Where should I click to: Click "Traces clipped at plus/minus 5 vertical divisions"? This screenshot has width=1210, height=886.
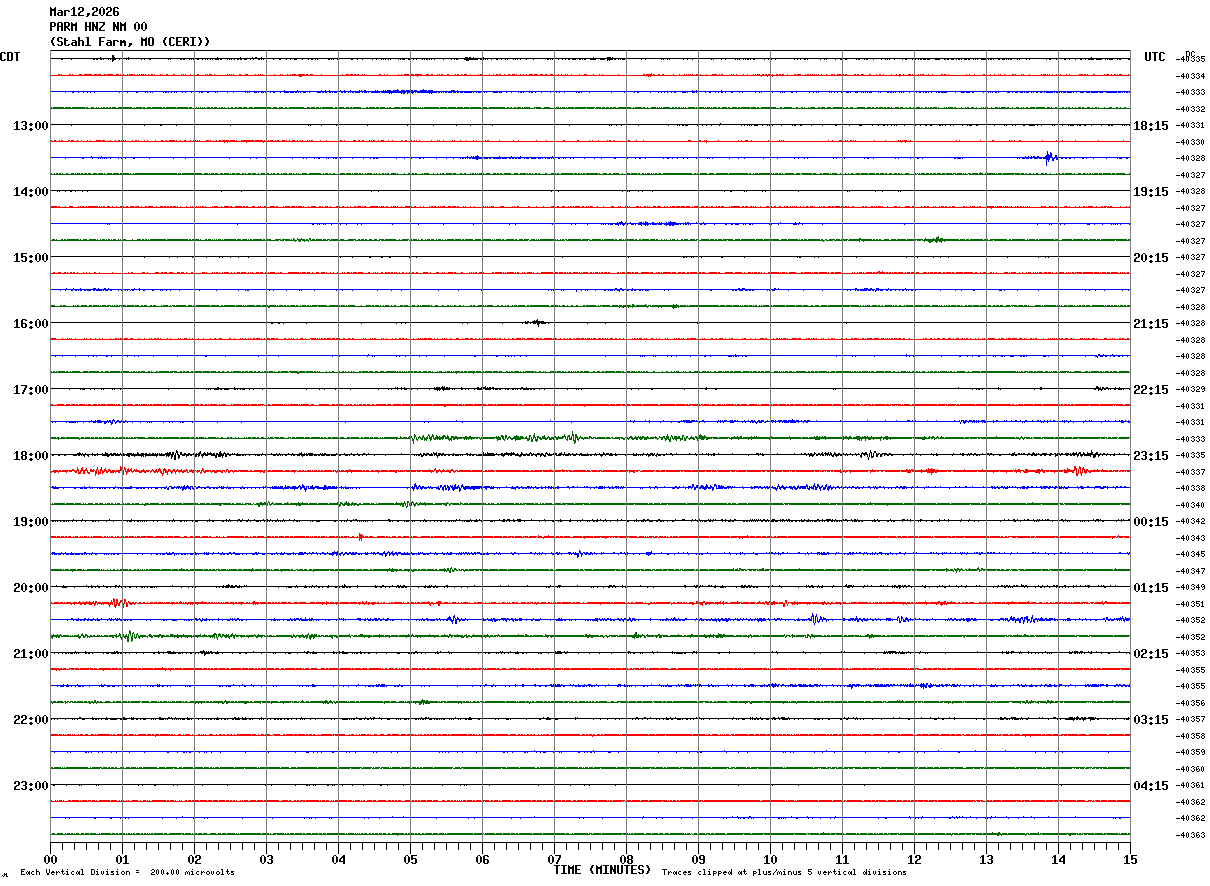(x=784, y=872)
